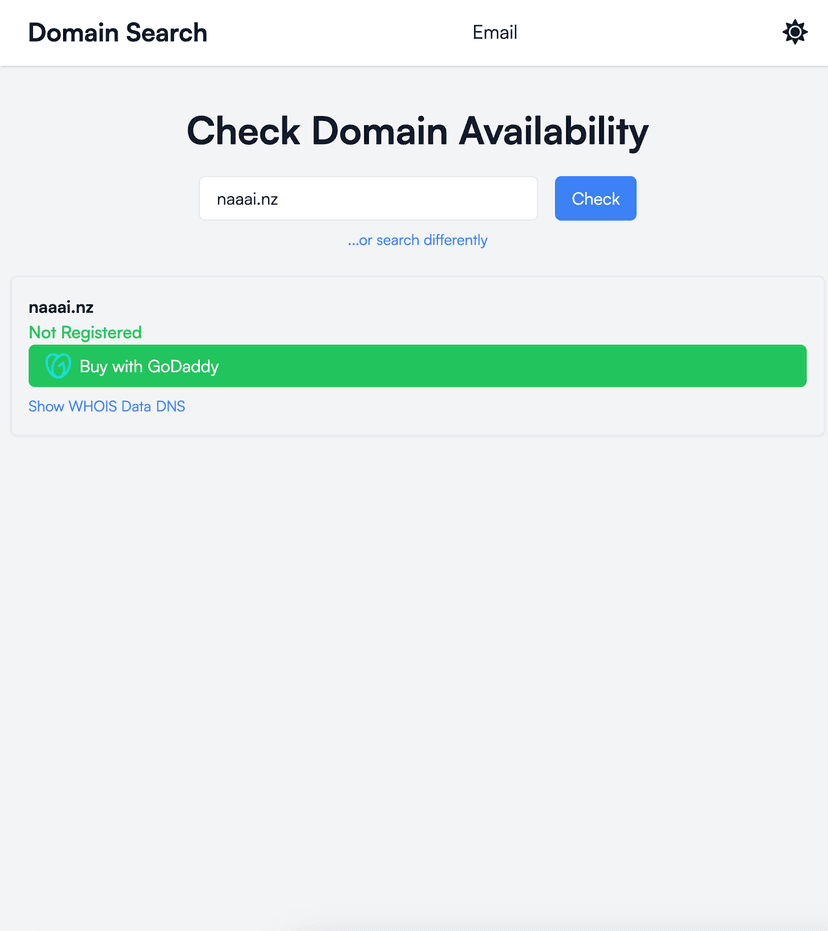The height and width of the screenshot is (931, 828).
Task: Toggle the light/dark theme sun icon
Action: pyautogui.click(x=794, y=32)
